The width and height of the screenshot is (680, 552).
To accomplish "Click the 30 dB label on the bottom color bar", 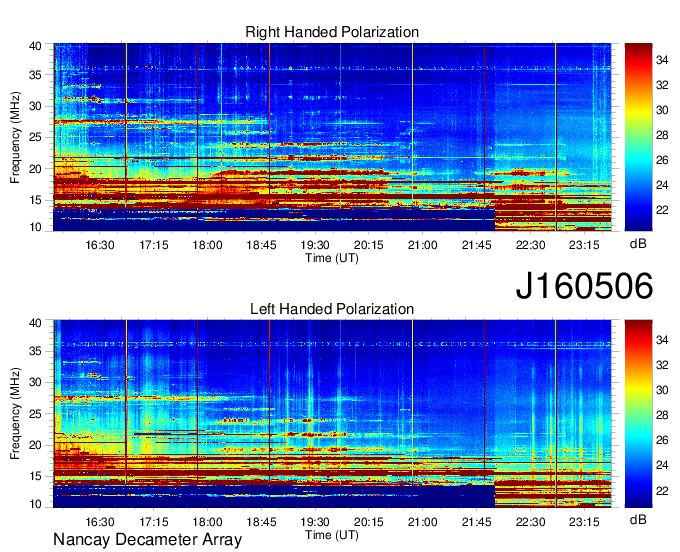I will click(662, 390).
